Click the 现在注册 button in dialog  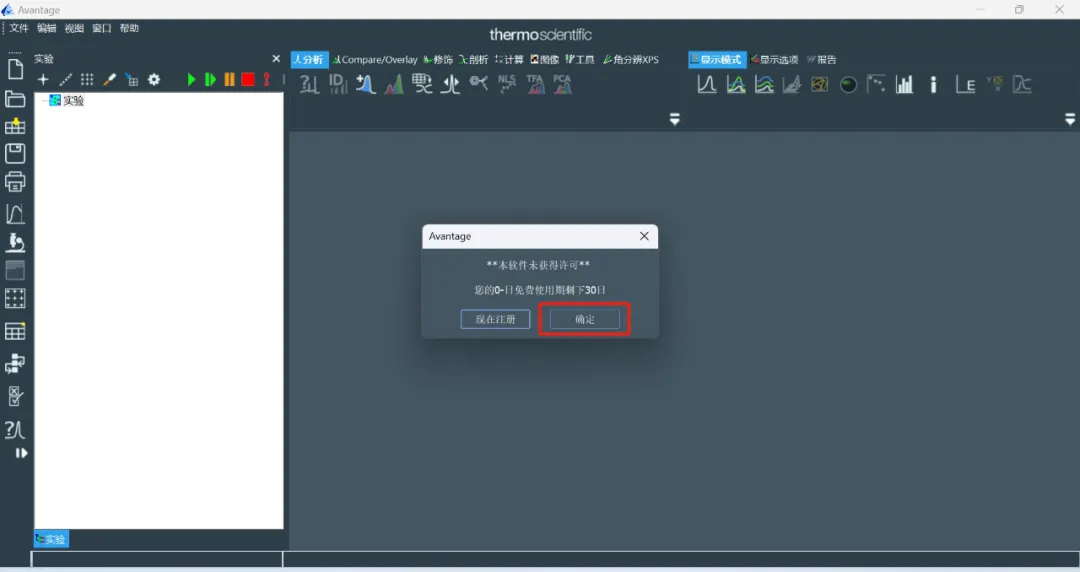point(495,319)
